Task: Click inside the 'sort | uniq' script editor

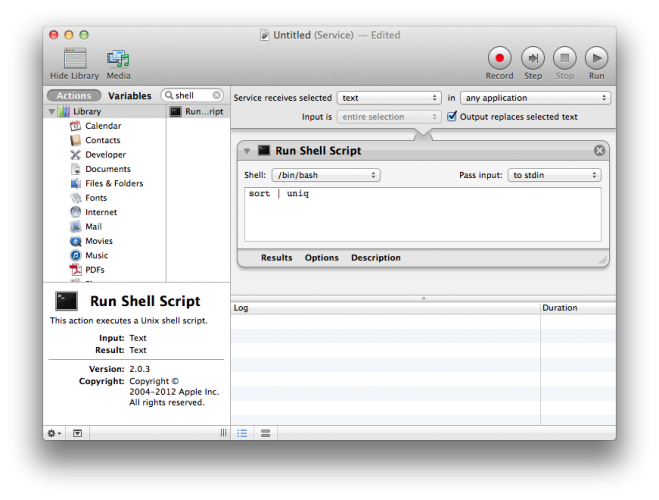Action: pos(423,214)
